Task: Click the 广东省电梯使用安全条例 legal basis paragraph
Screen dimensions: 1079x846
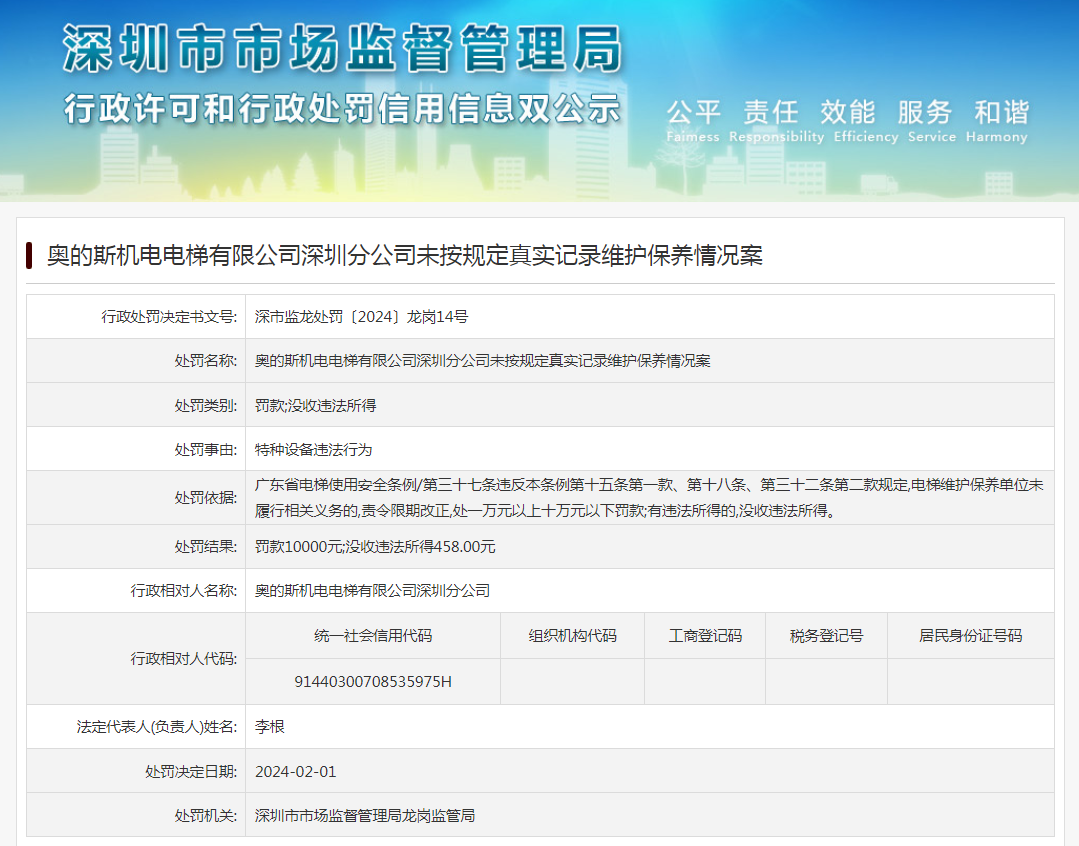Action: [x=649, y=498]
